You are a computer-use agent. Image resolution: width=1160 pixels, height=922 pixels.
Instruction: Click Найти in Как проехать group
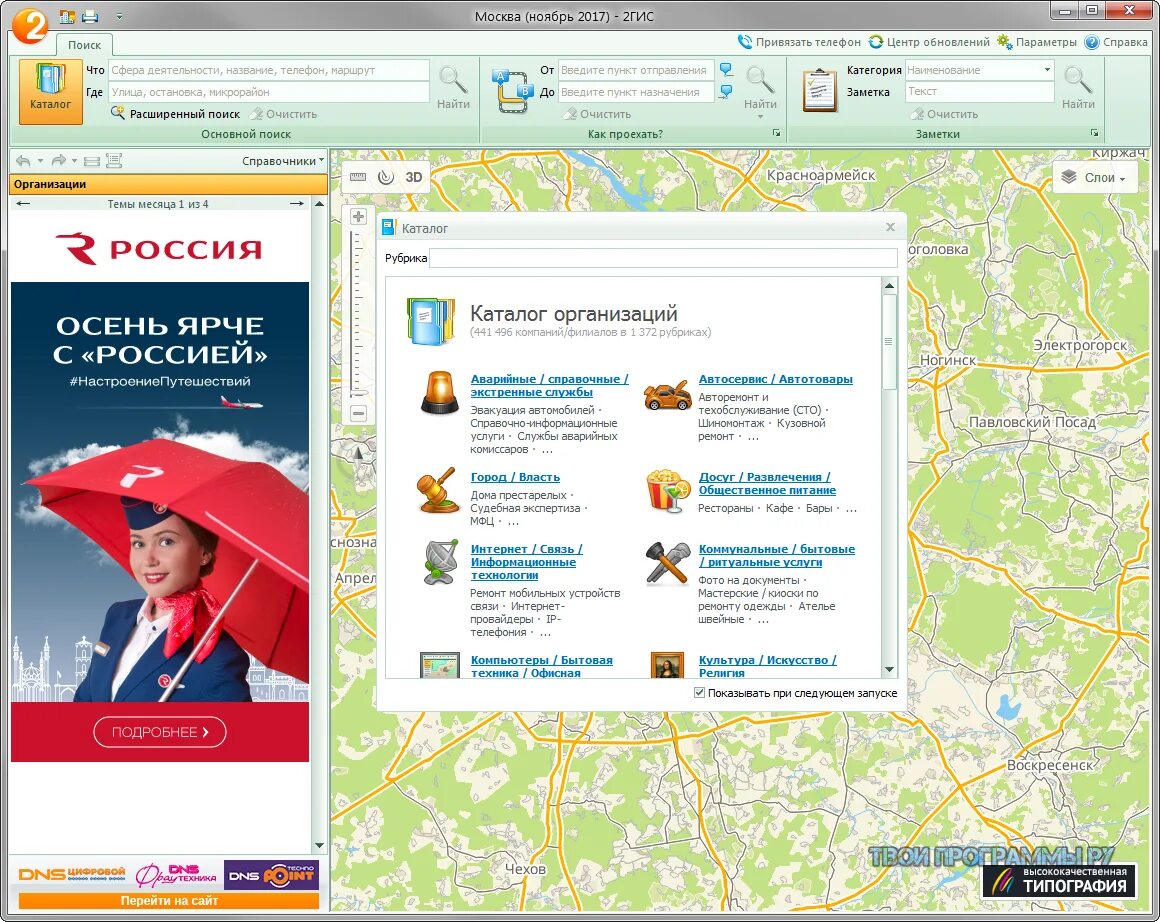760,87
